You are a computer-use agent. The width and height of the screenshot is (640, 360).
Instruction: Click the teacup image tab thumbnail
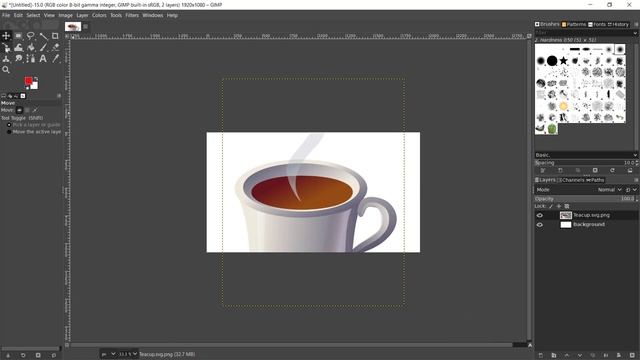(73, 27)
